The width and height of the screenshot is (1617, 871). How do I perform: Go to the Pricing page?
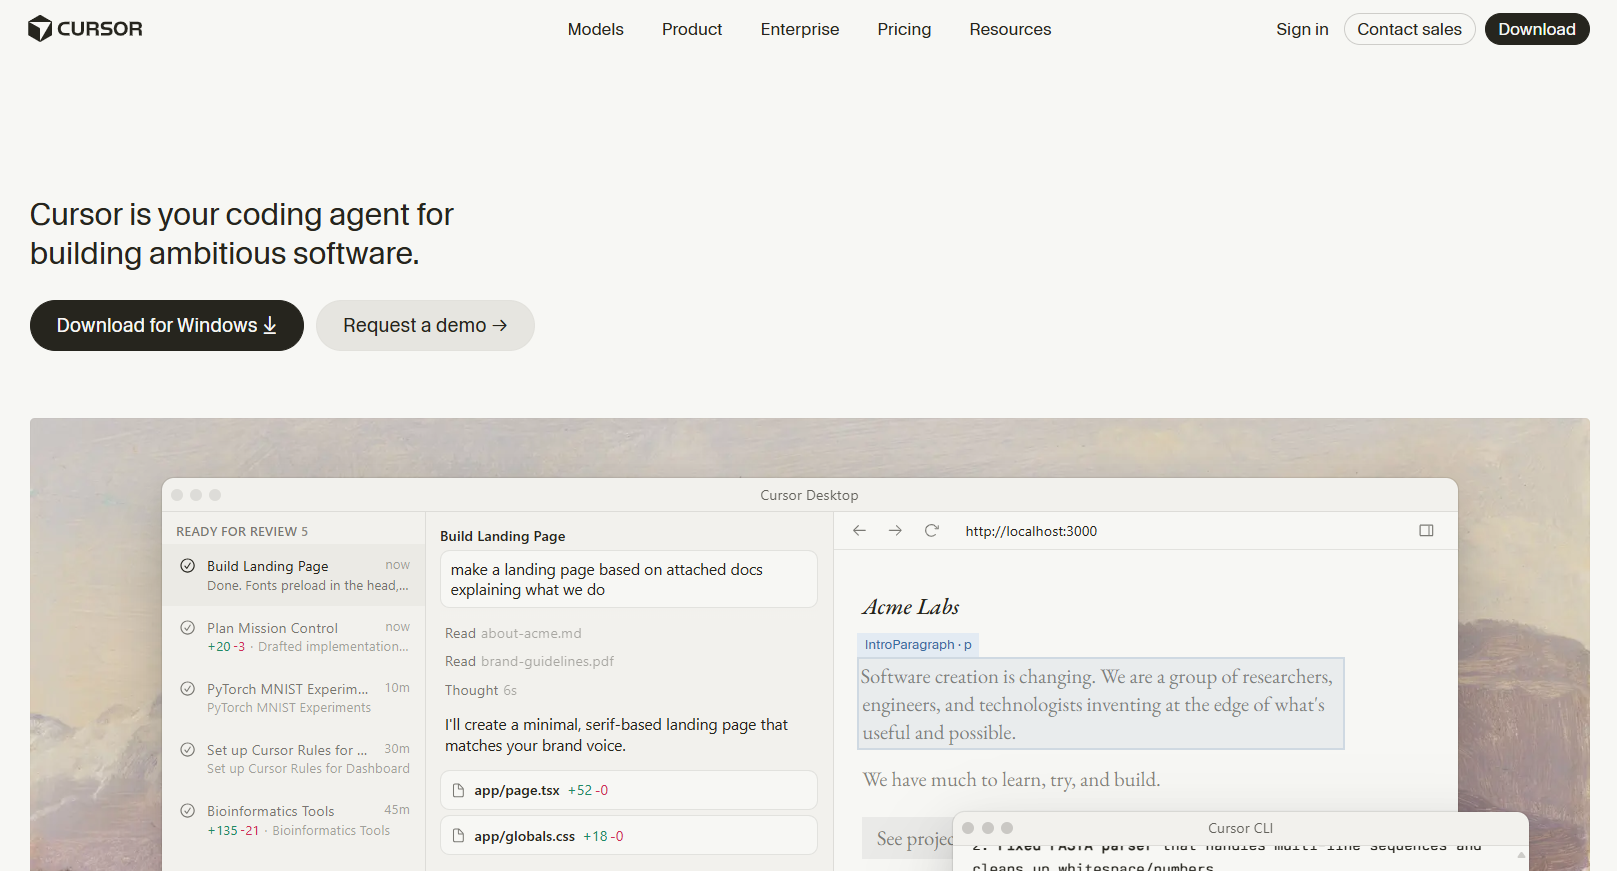[904, 29]
